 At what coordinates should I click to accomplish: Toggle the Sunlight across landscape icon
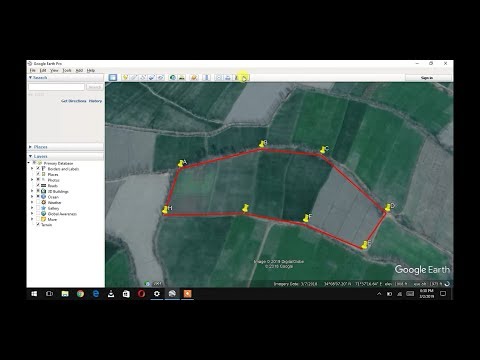click(182, 78)
